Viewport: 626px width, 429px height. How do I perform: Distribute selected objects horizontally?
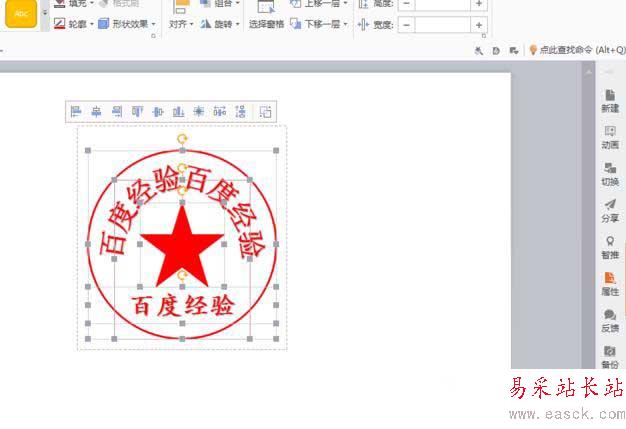tap(220, 112)
